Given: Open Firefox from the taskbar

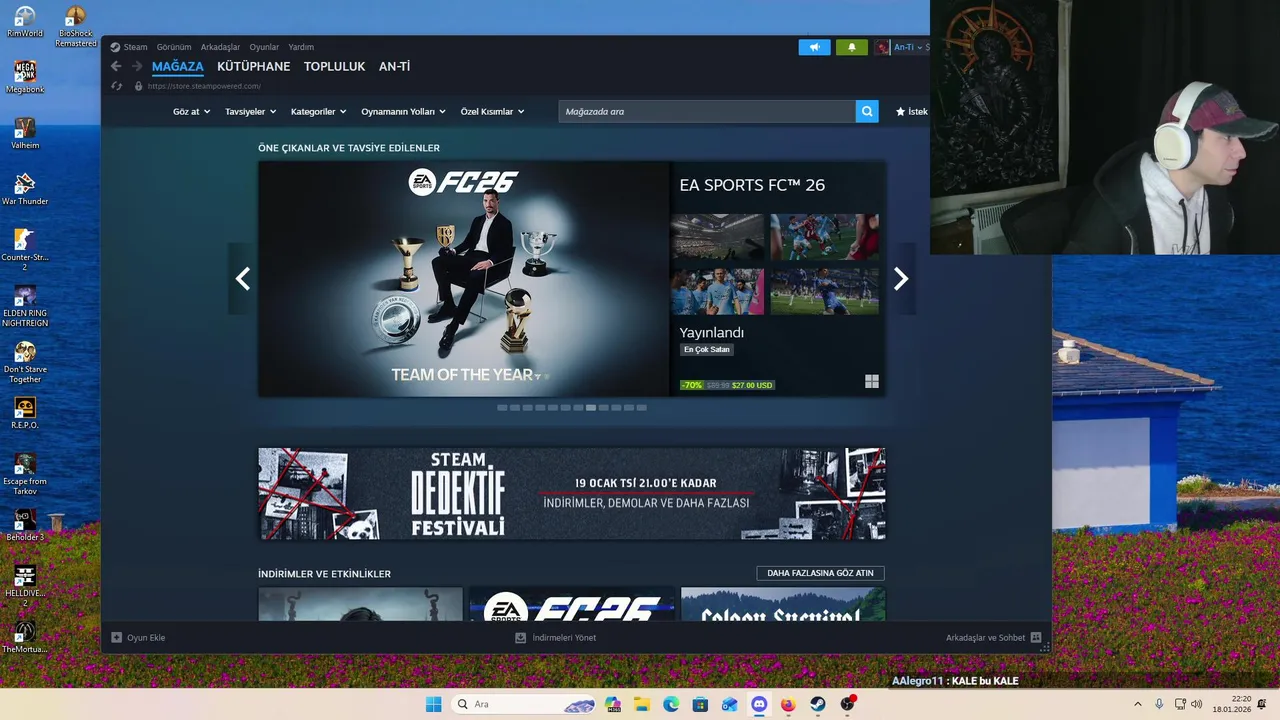Looking at the screenshot, I should pyautogui.click(x=788, y=704).
